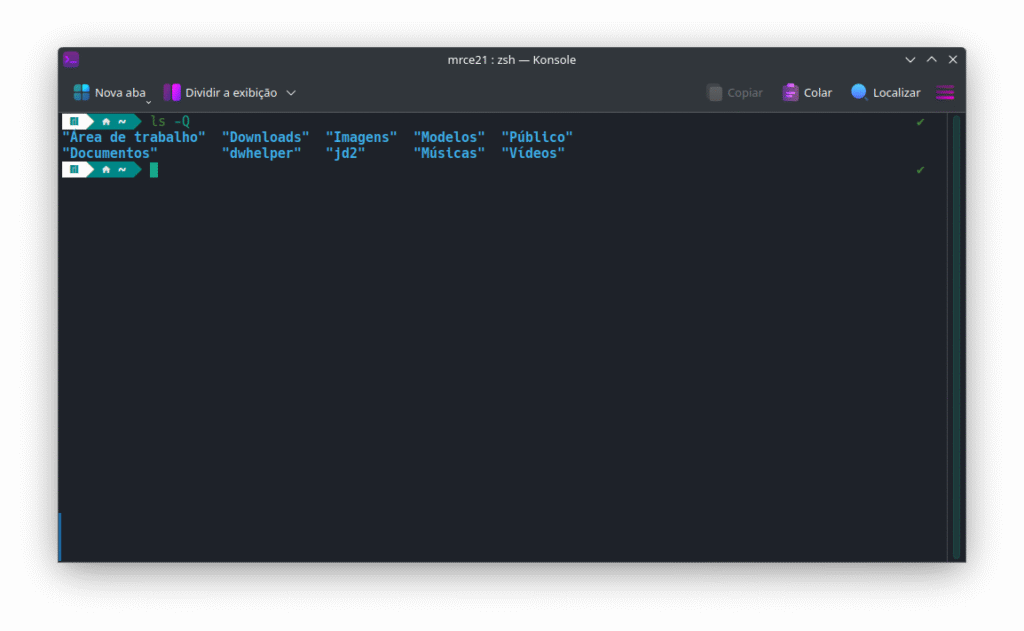Open a new tab with Nova aba
The image size is (1024, 631).
108,93
